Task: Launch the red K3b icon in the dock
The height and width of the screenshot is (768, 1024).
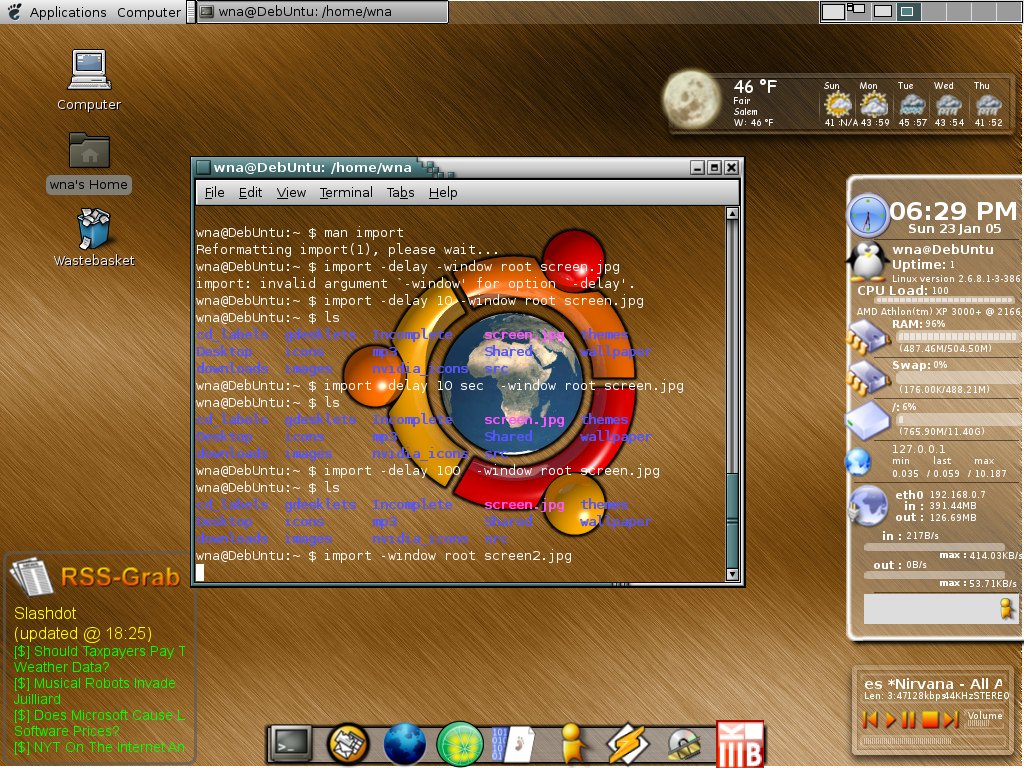Action: (741, 744)
